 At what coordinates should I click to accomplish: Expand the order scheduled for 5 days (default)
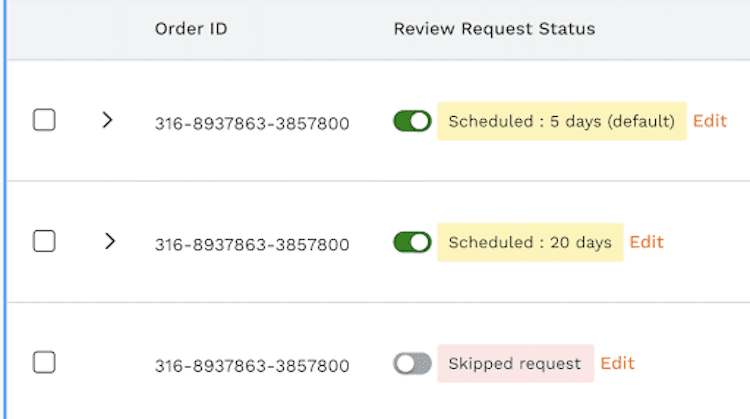(108, 120)
